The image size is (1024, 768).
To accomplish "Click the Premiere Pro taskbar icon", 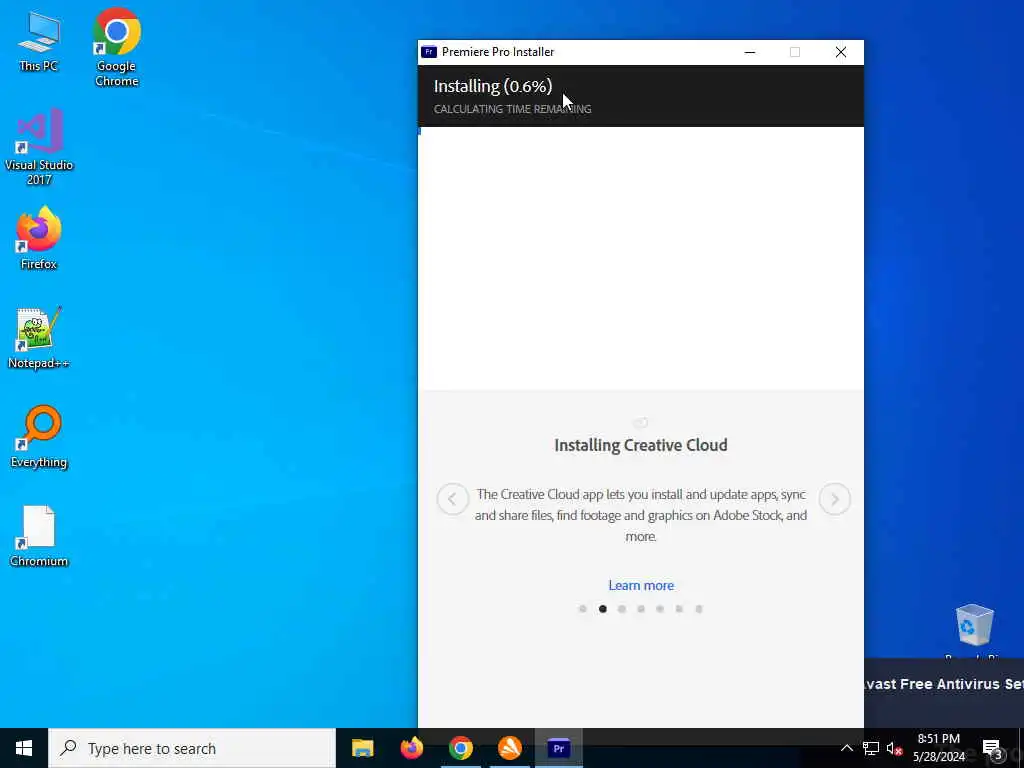I will pos(558,748).
